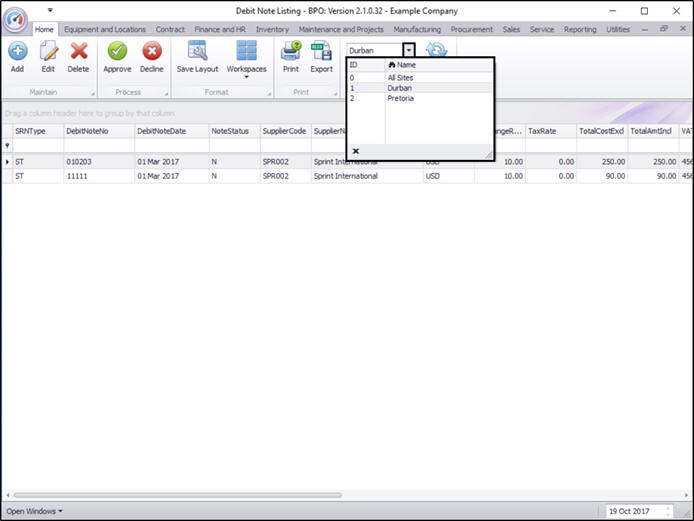The width and height of the screenshot is (694, 521).
Task: Open the Open Windows menu
Action: pyautogui.click(x=35, y=511)
